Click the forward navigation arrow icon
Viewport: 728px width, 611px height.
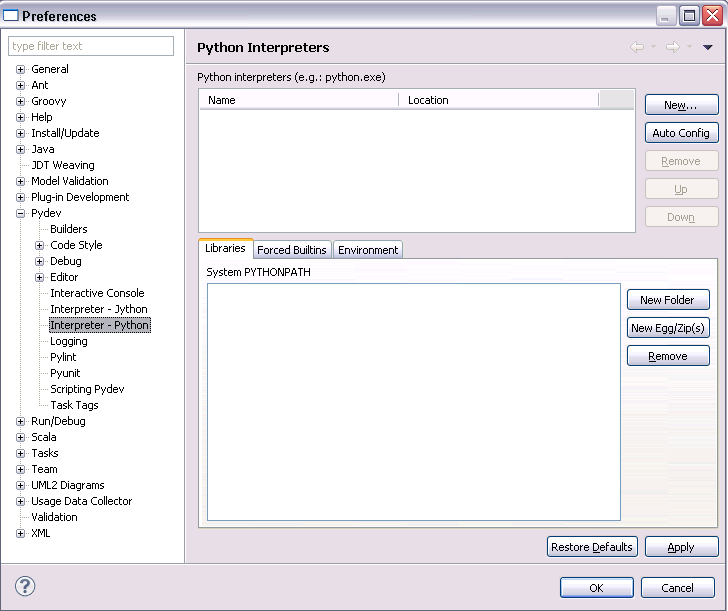point(672,47)
